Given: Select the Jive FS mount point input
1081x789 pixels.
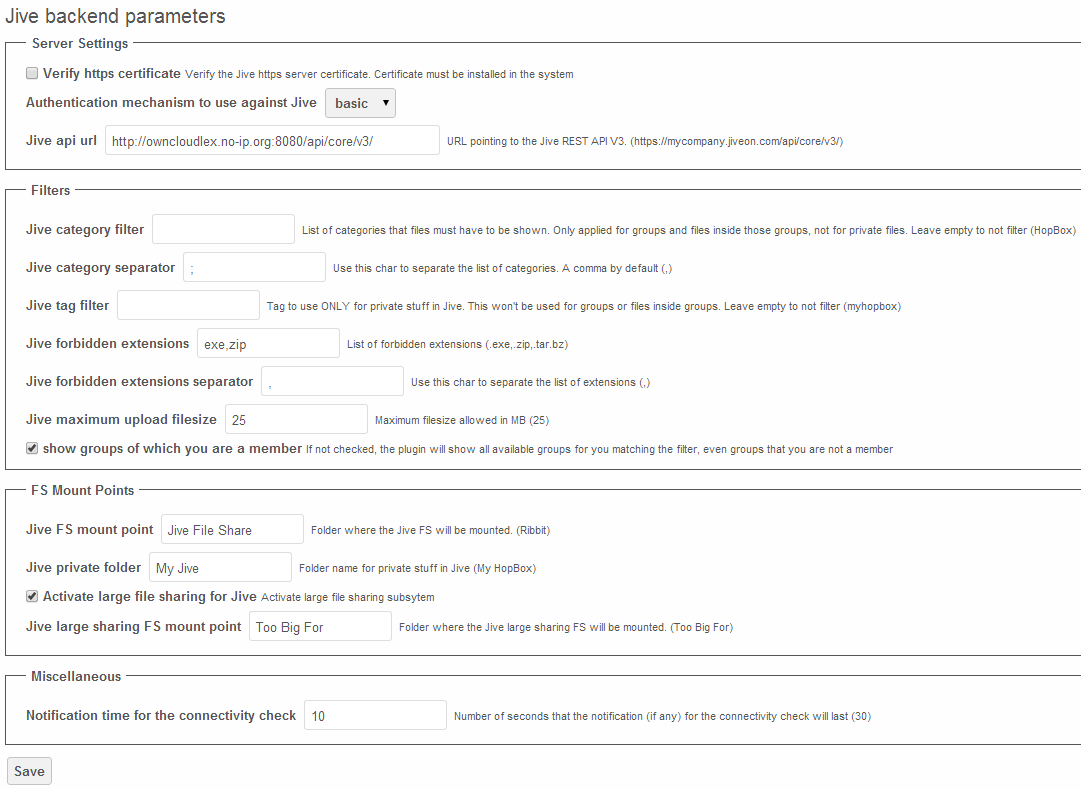Looking at the screenshot, I should point(231,528).
